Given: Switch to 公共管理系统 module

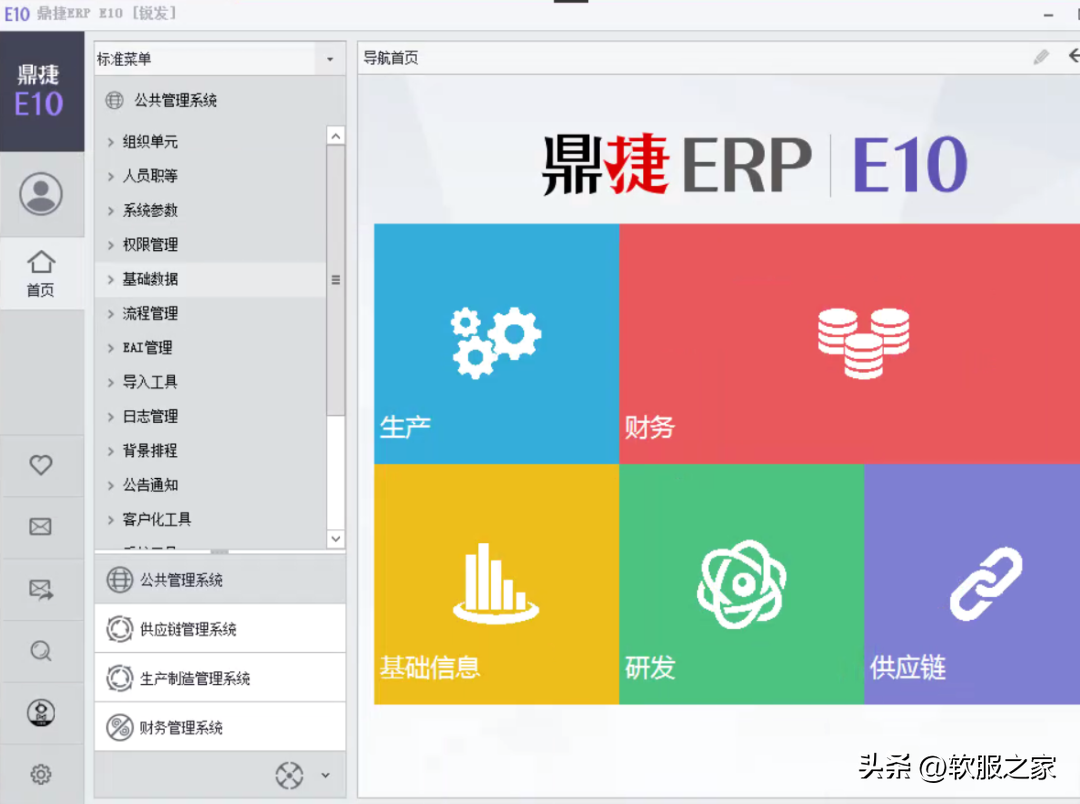Looking at the screenshot, I should 220,579.
